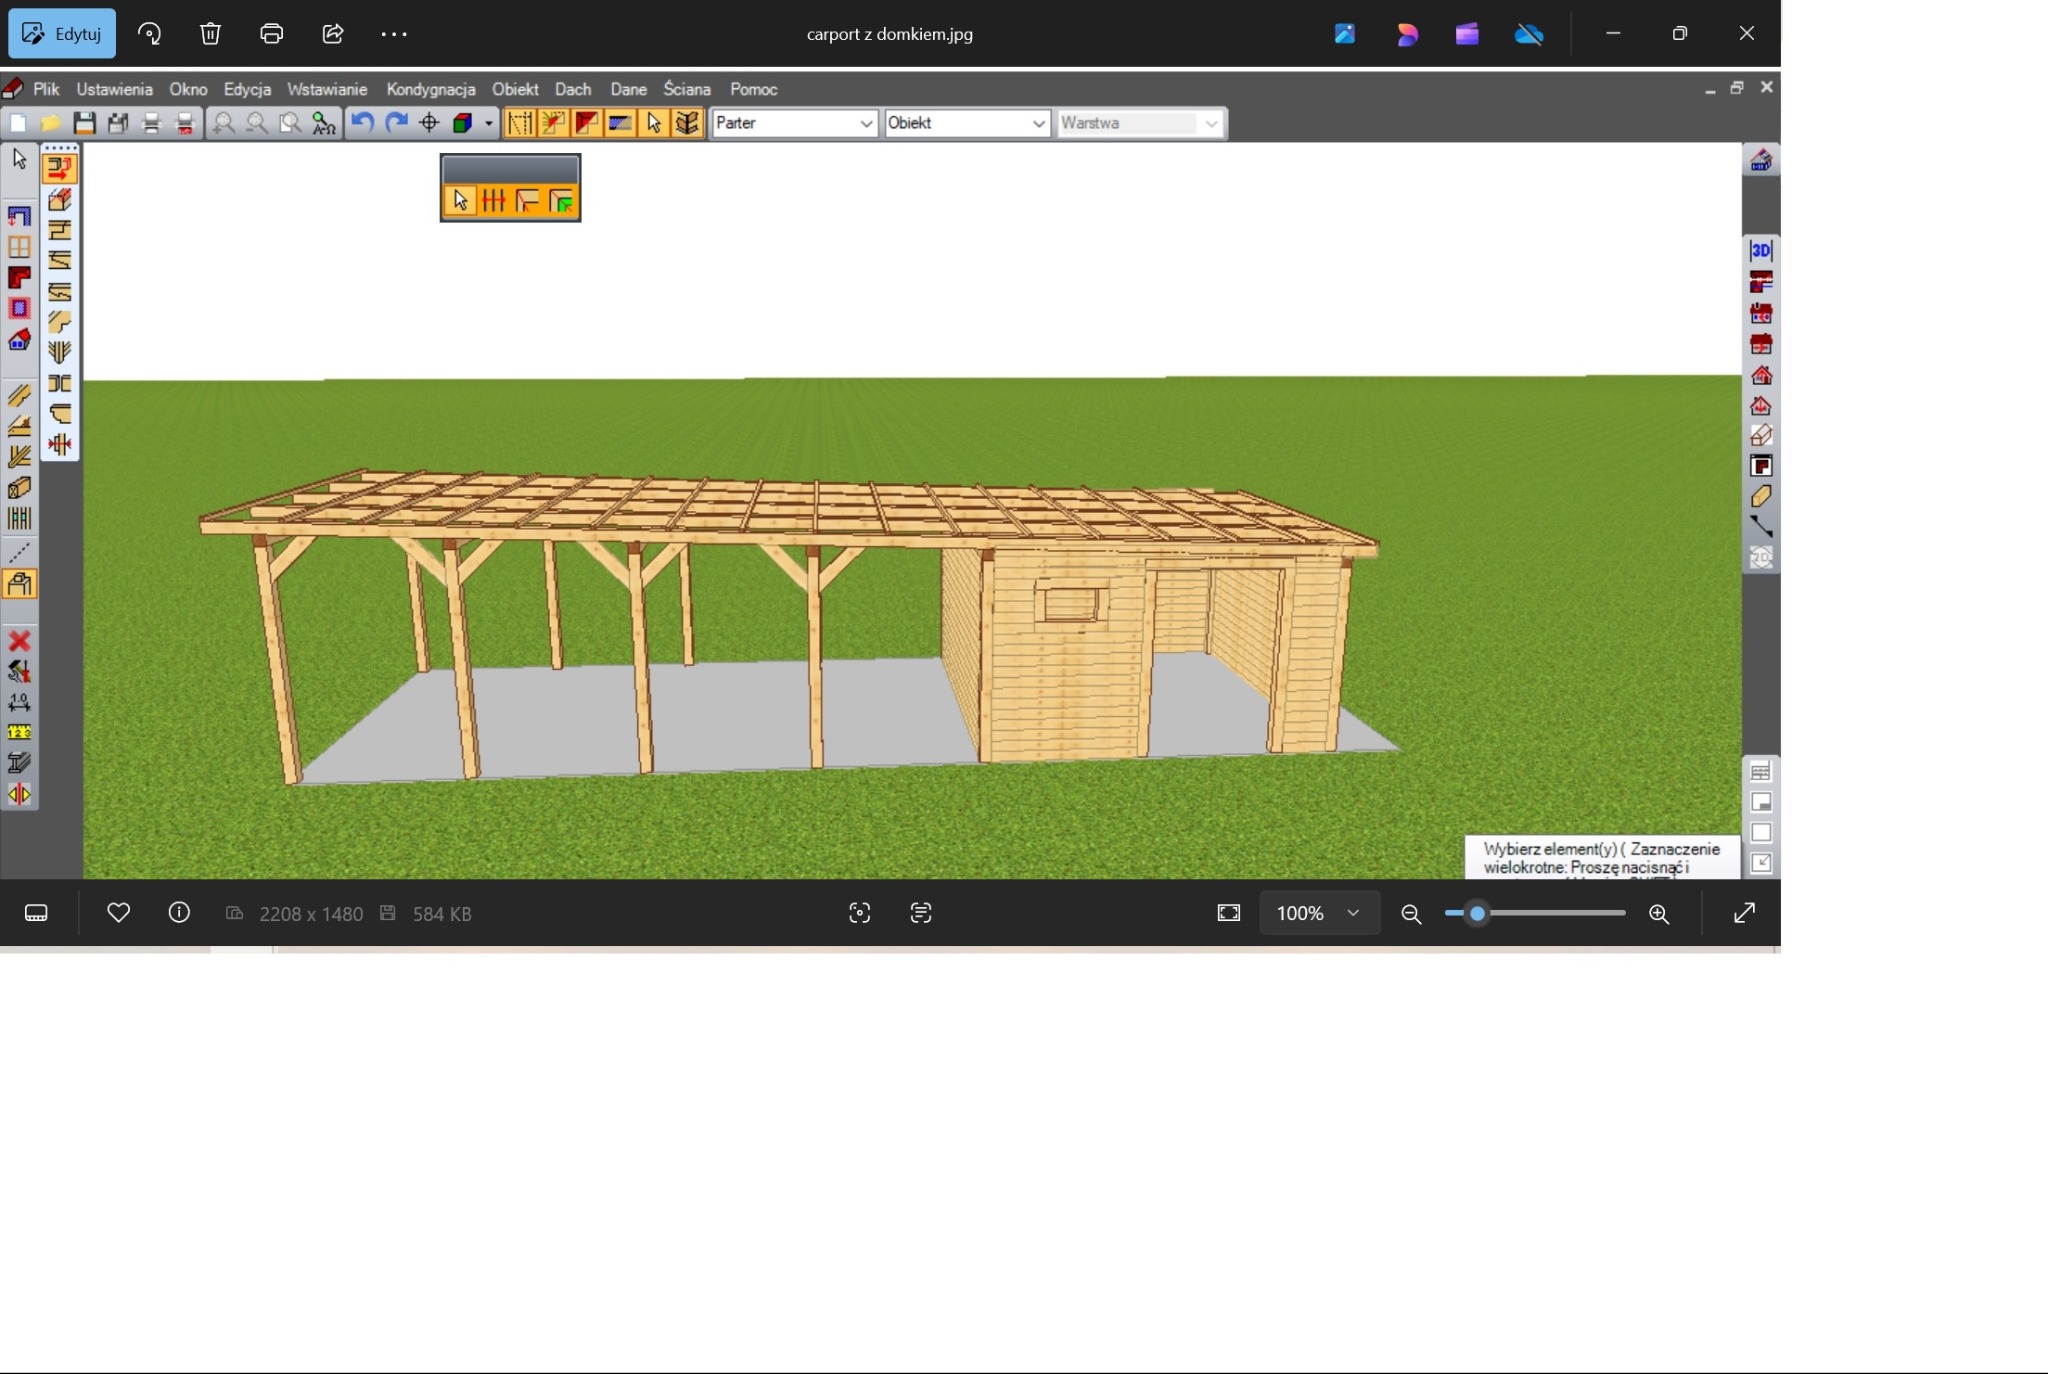Click the center crosshair tool icon
Image resolution: width=2048 pixels, height=1374 pixels.
[x=429, y=123]
